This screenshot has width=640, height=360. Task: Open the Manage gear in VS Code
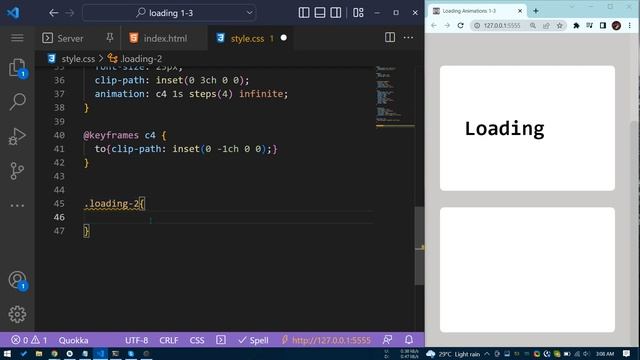(x=17, y=314)
